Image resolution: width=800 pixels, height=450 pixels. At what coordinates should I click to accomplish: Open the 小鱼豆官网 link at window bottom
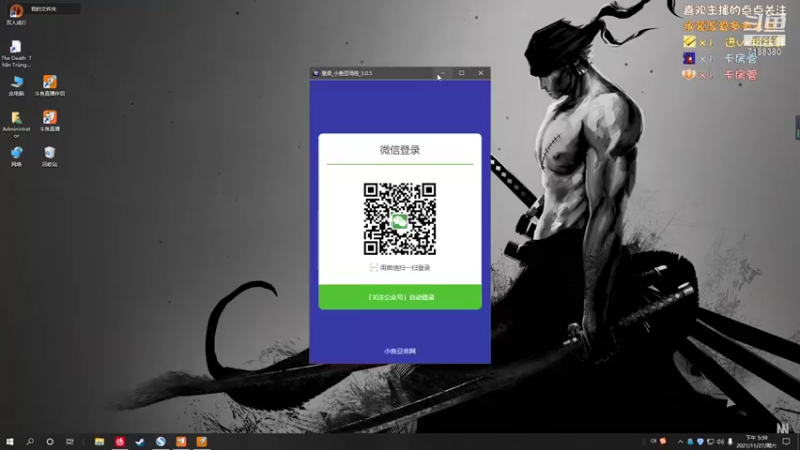click(400, 351)
